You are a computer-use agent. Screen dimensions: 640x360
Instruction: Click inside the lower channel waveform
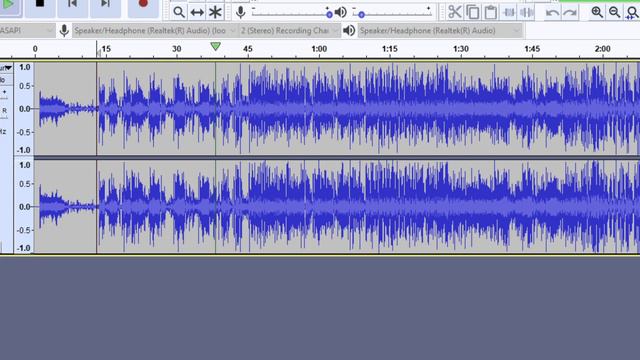337,207
